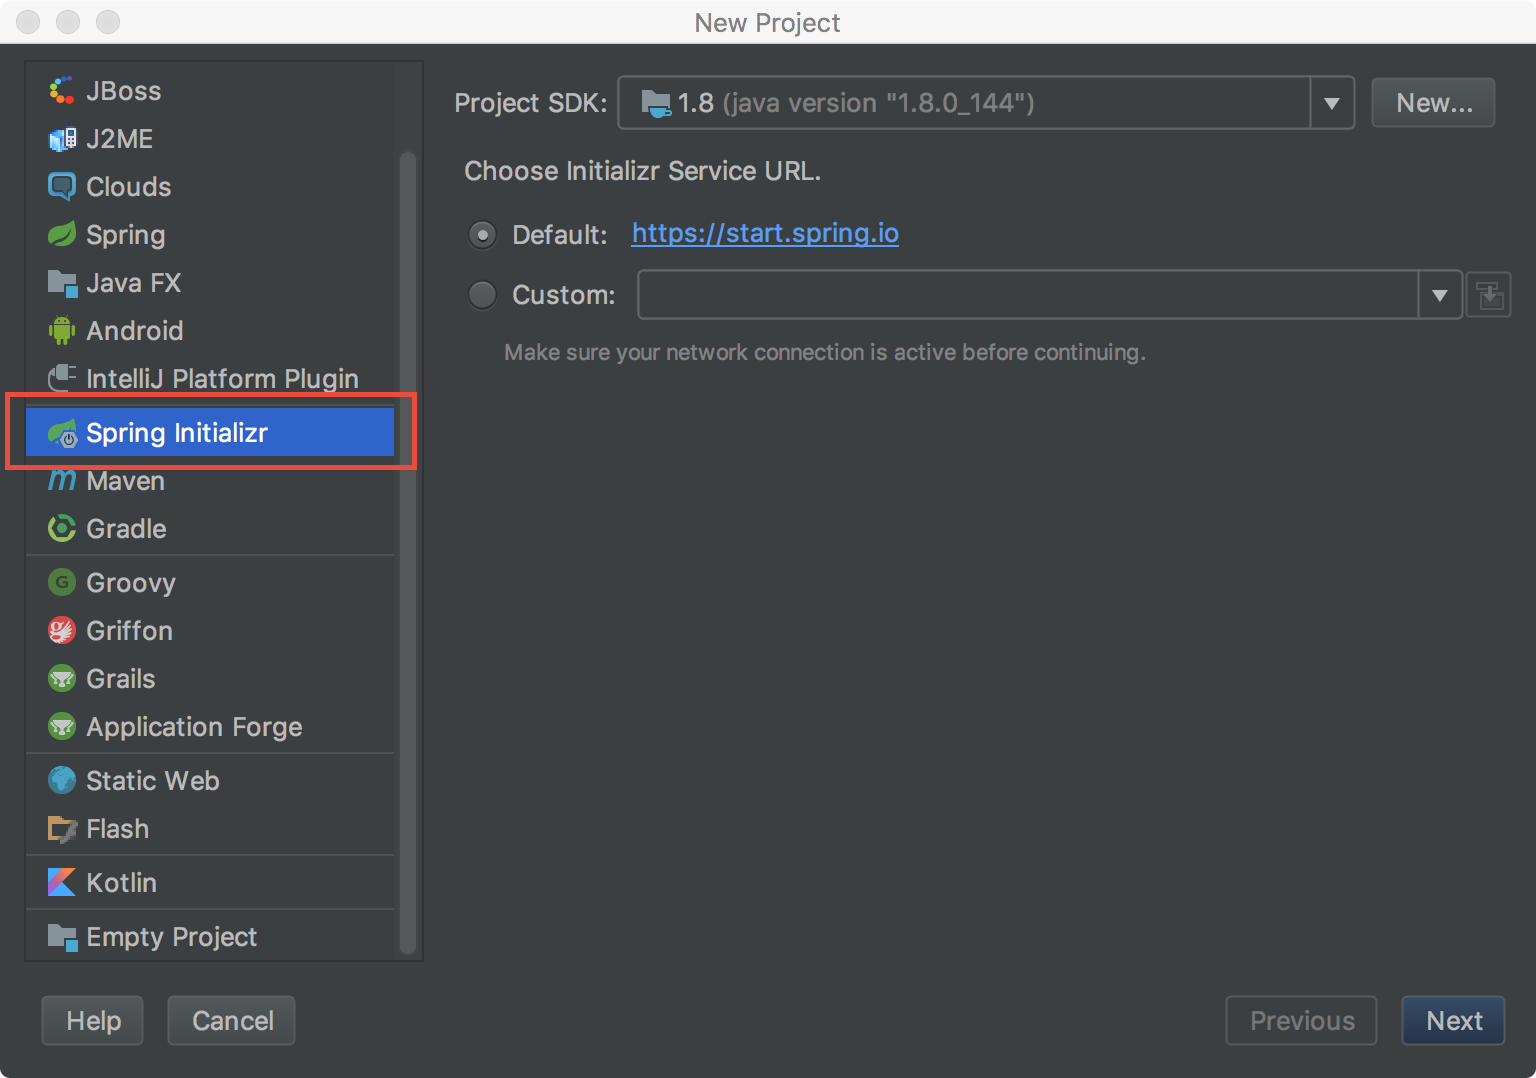Click the 1.8 java version SDK text
The width and height of the screenshot is (1536, 1078).
[856, 103]
